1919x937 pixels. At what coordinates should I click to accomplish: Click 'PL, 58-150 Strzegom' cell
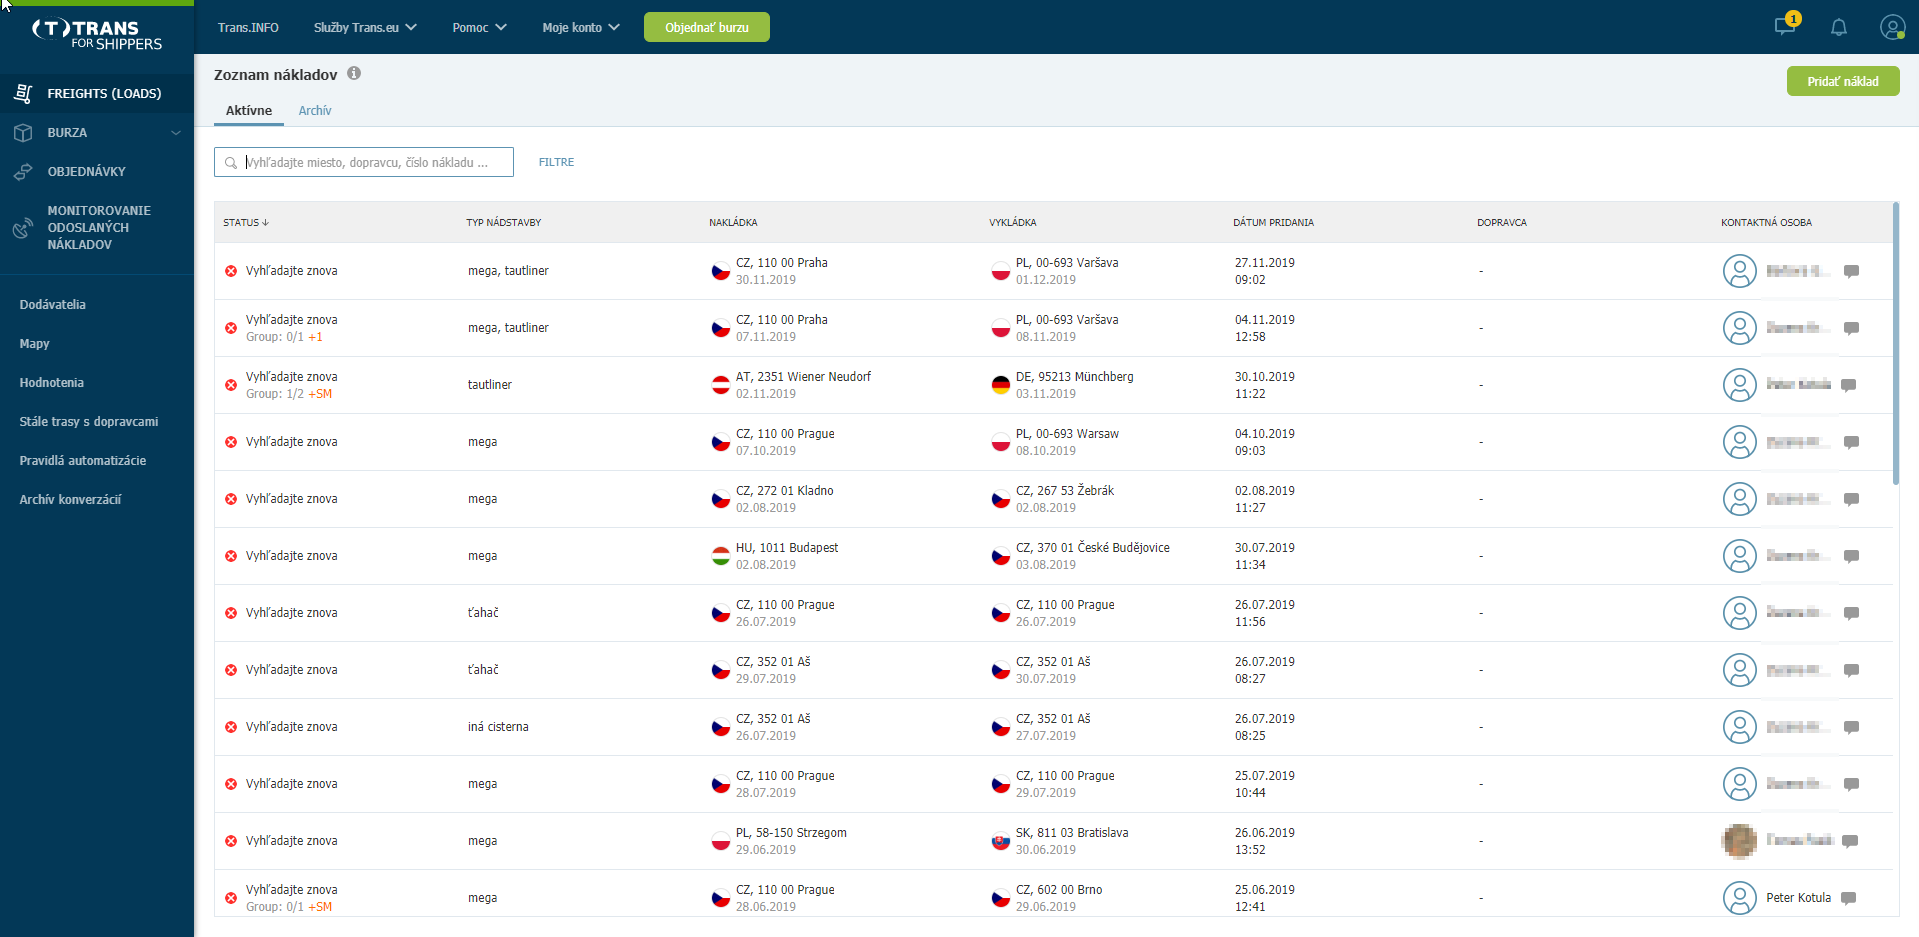click(x=791, y=833)
